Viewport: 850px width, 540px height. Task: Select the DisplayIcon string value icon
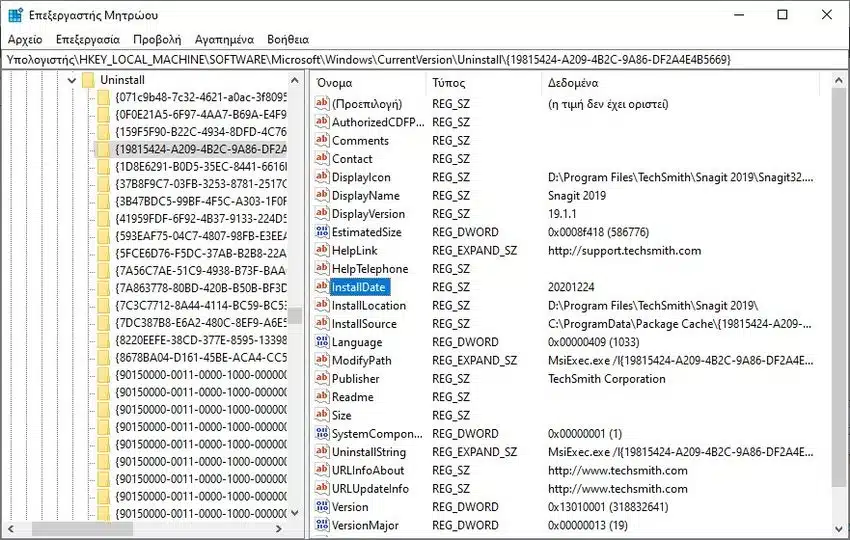tap(322, 177)
